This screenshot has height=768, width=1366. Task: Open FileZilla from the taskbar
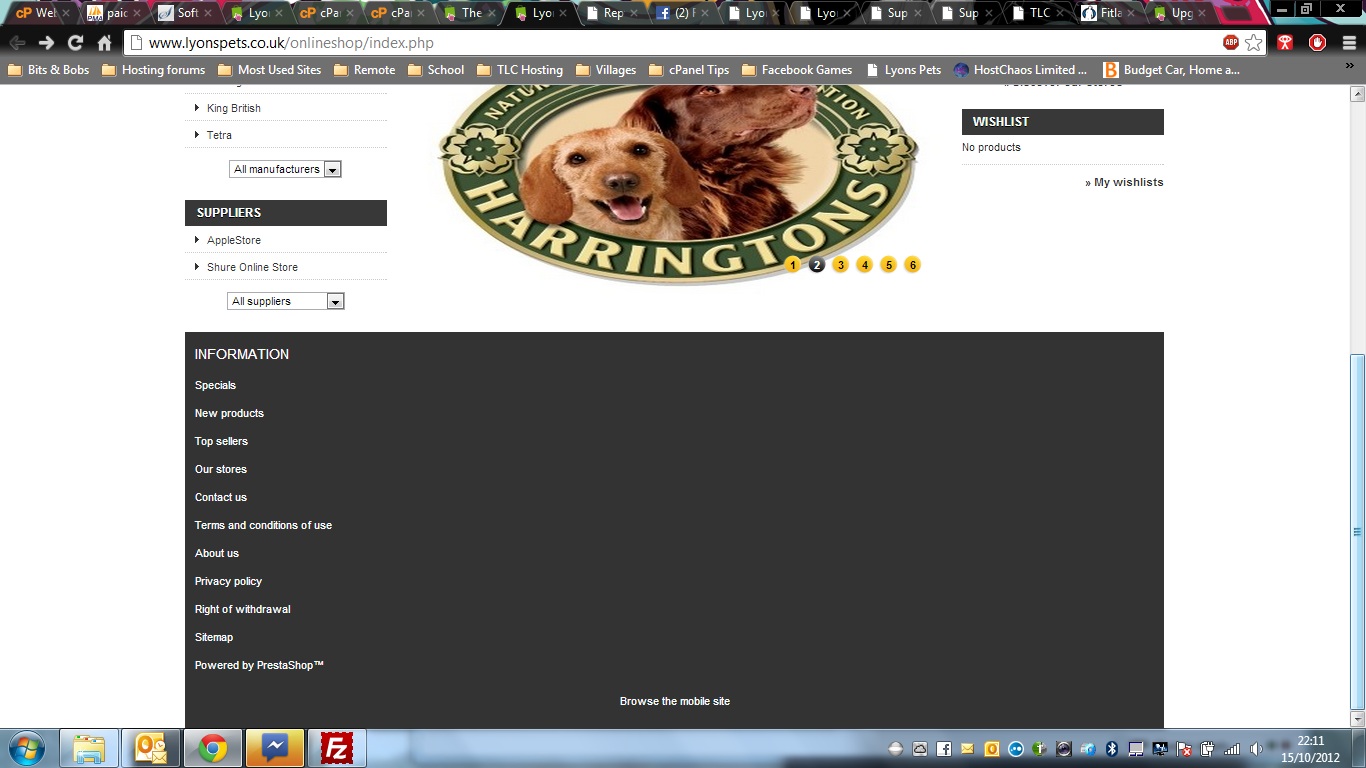[x=337, y=748]
